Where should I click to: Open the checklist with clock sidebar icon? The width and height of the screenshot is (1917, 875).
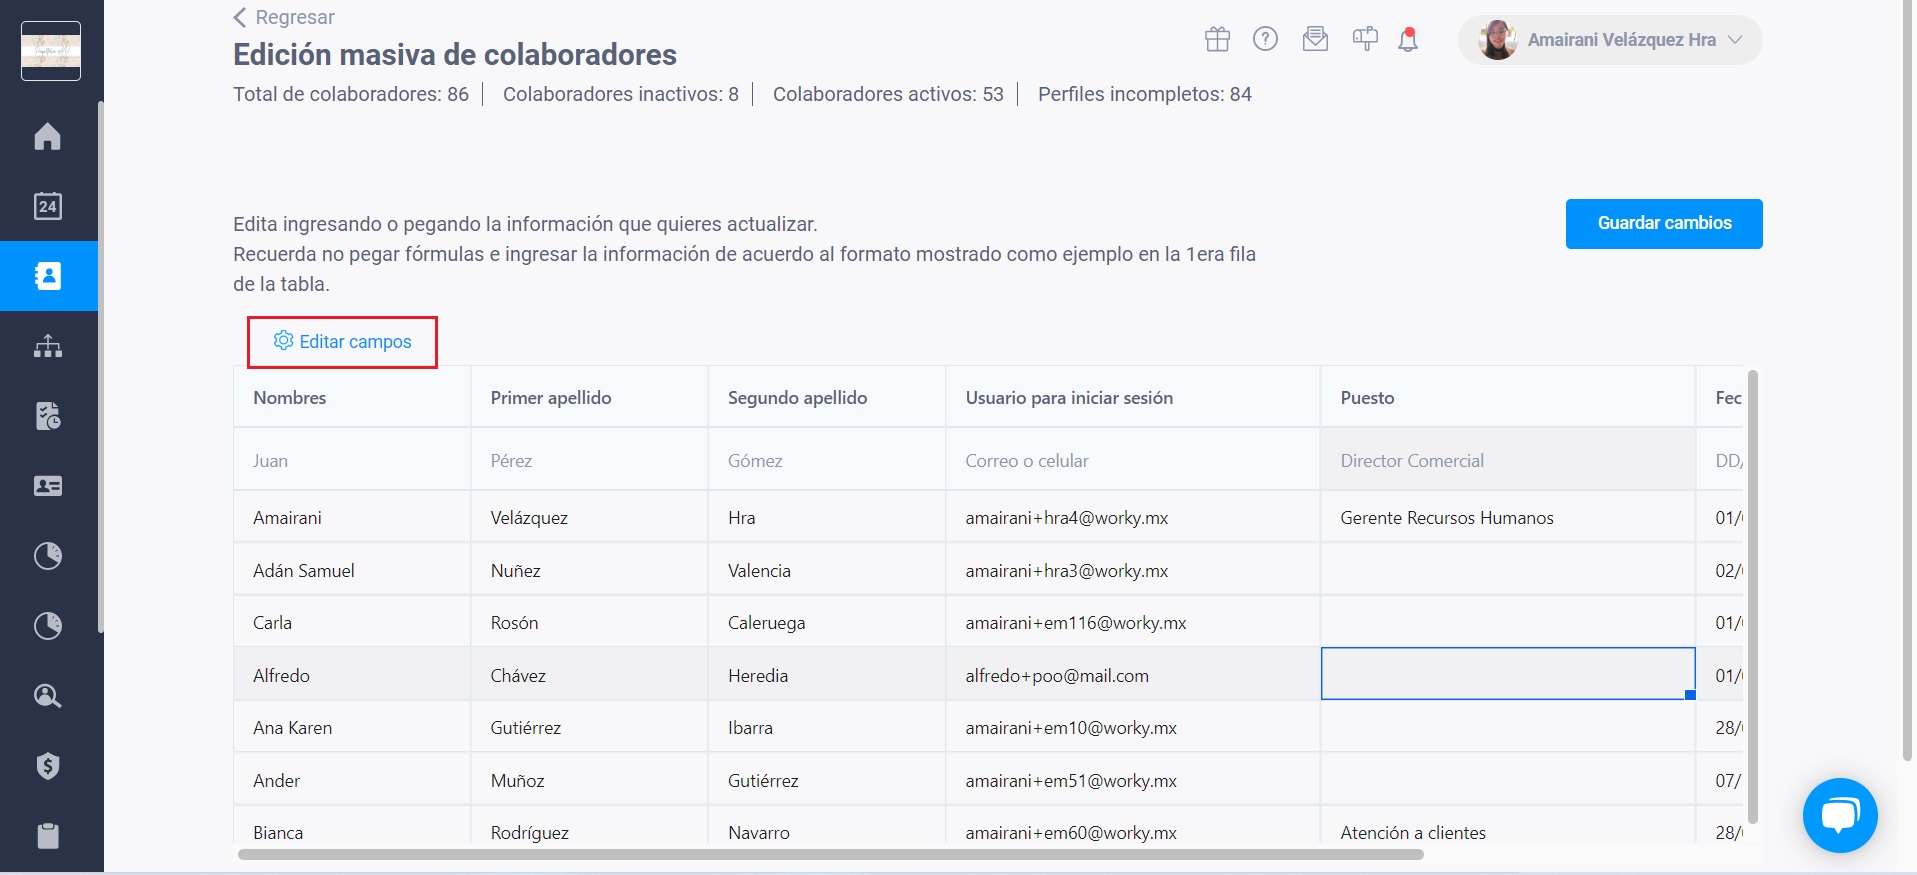[47, 416]
